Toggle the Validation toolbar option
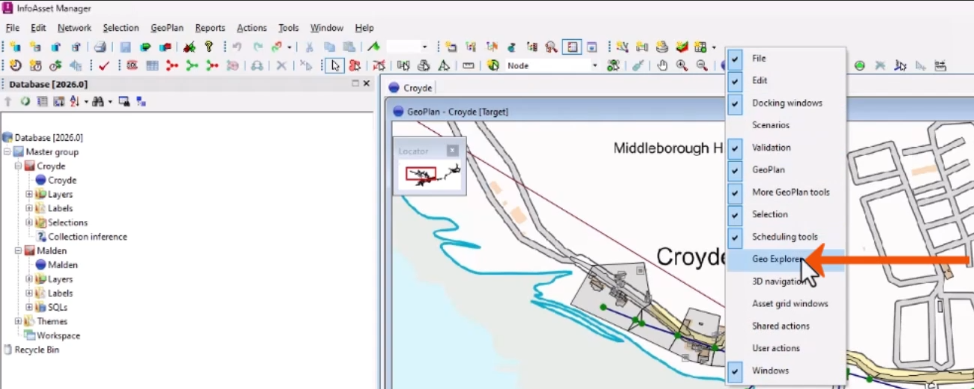 click(786, 148)
